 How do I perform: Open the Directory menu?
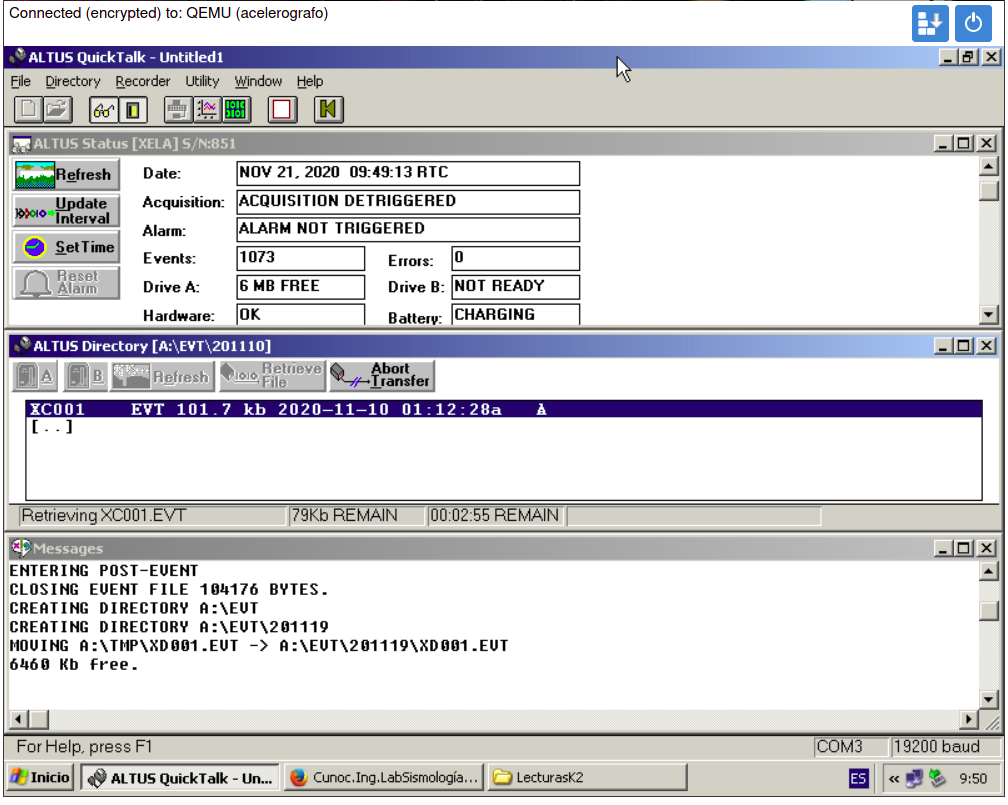tap(73, 81)
